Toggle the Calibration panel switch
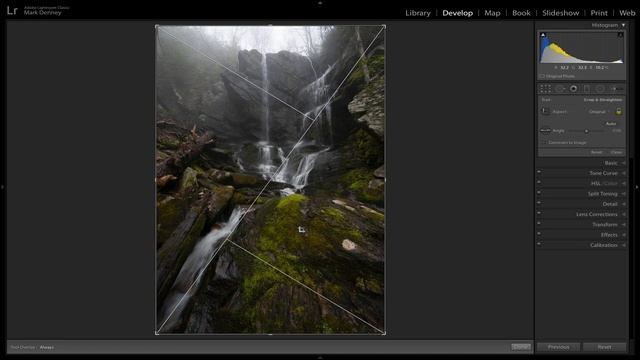This screenshot has width=640, height=360. (539, 244)
